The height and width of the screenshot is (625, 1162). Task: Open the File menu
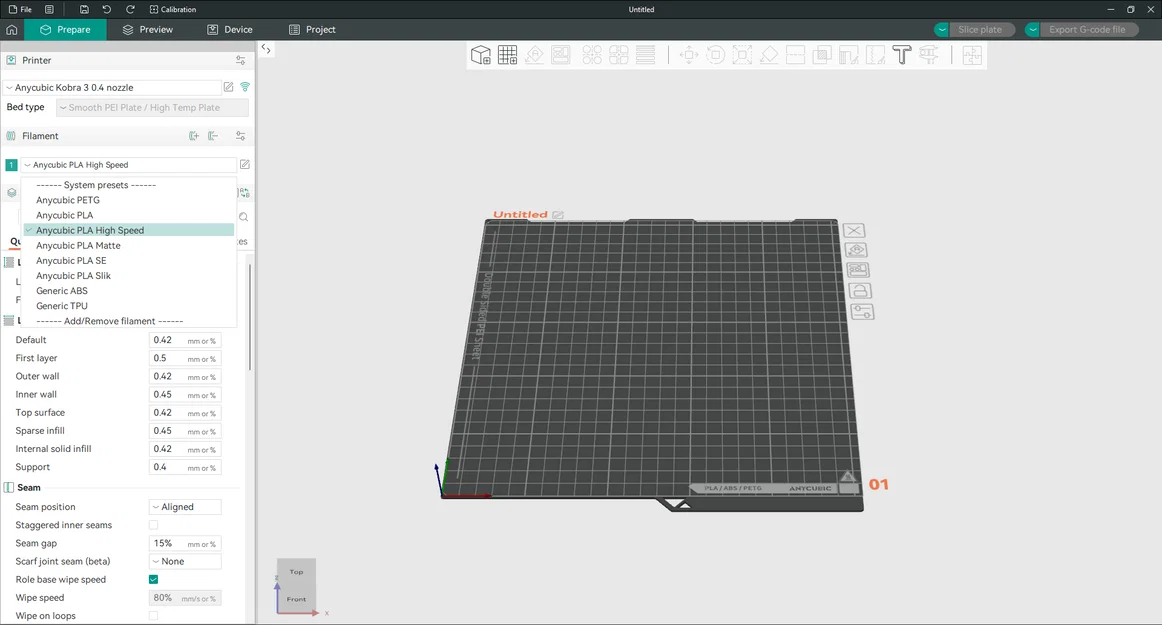(20, 10)
